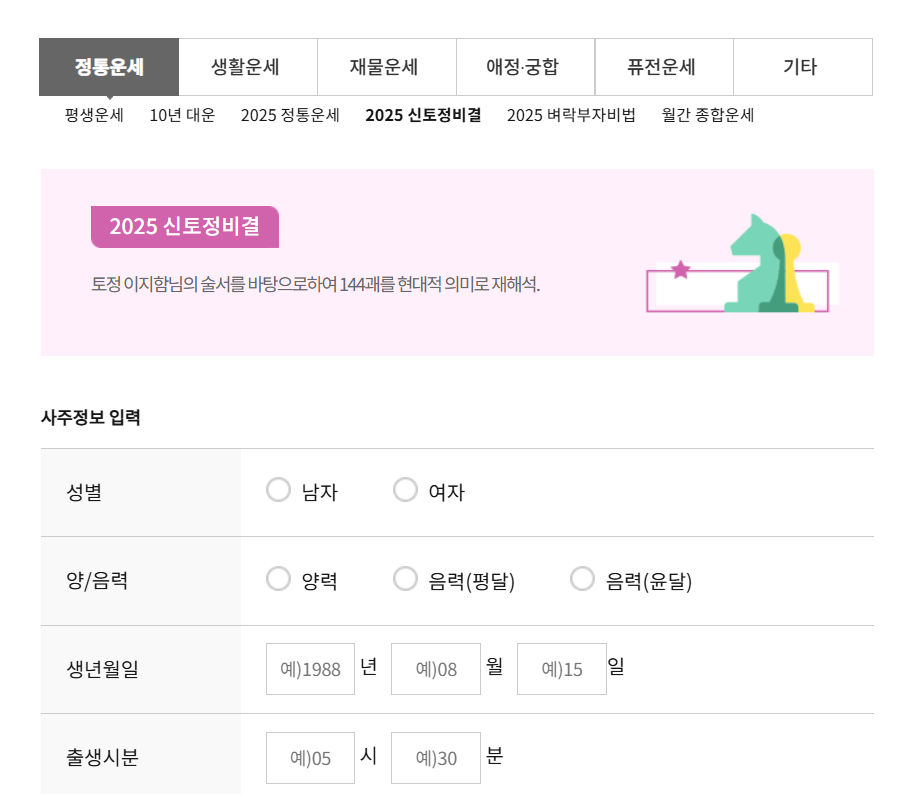Open 2025 정통운세
The height and width of the screenshot is (794, 913).
click(290, 115)
